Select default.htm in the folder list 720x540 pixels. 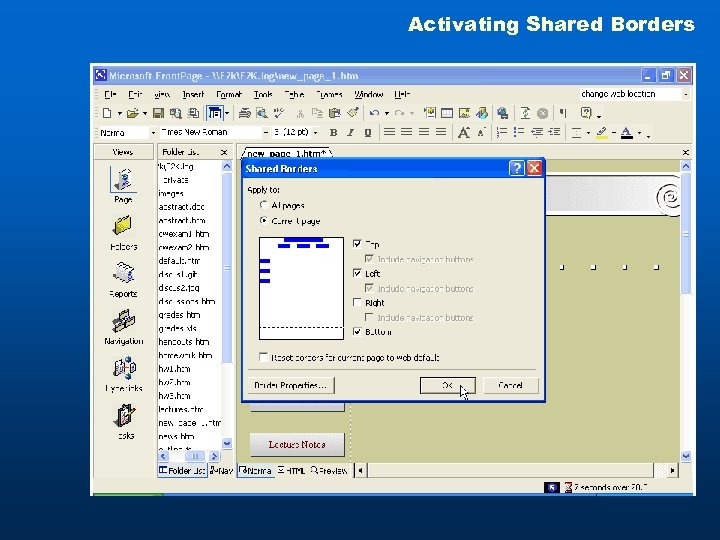179,261
